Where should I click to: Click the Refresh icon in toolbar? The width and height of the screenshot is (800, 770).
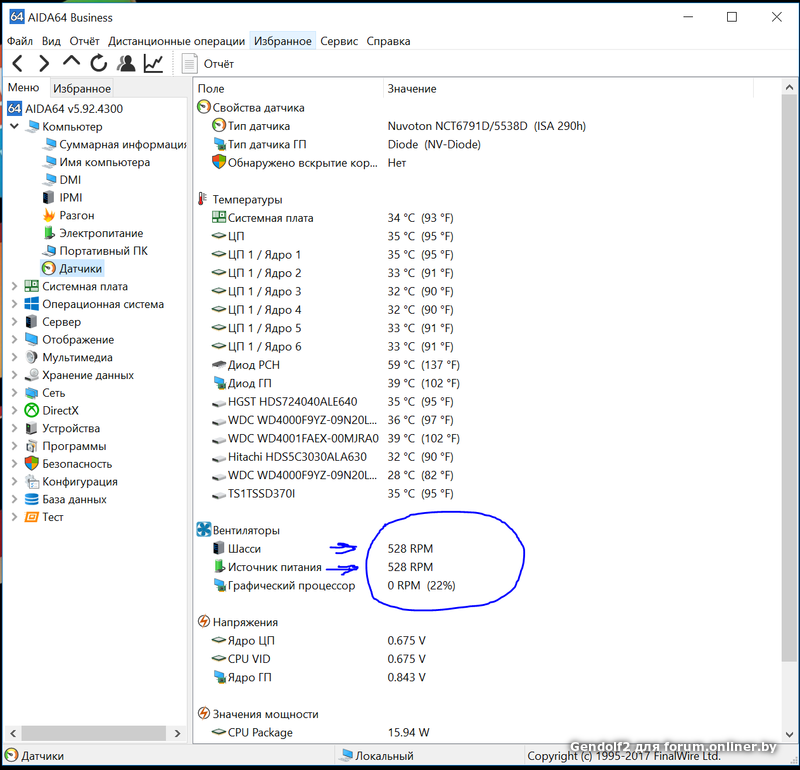98,64
